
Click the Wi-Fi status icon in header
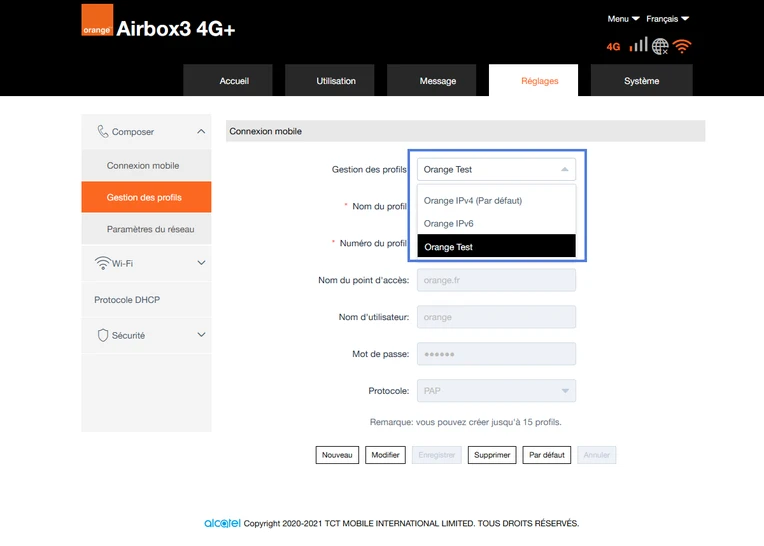click(682, 46)
